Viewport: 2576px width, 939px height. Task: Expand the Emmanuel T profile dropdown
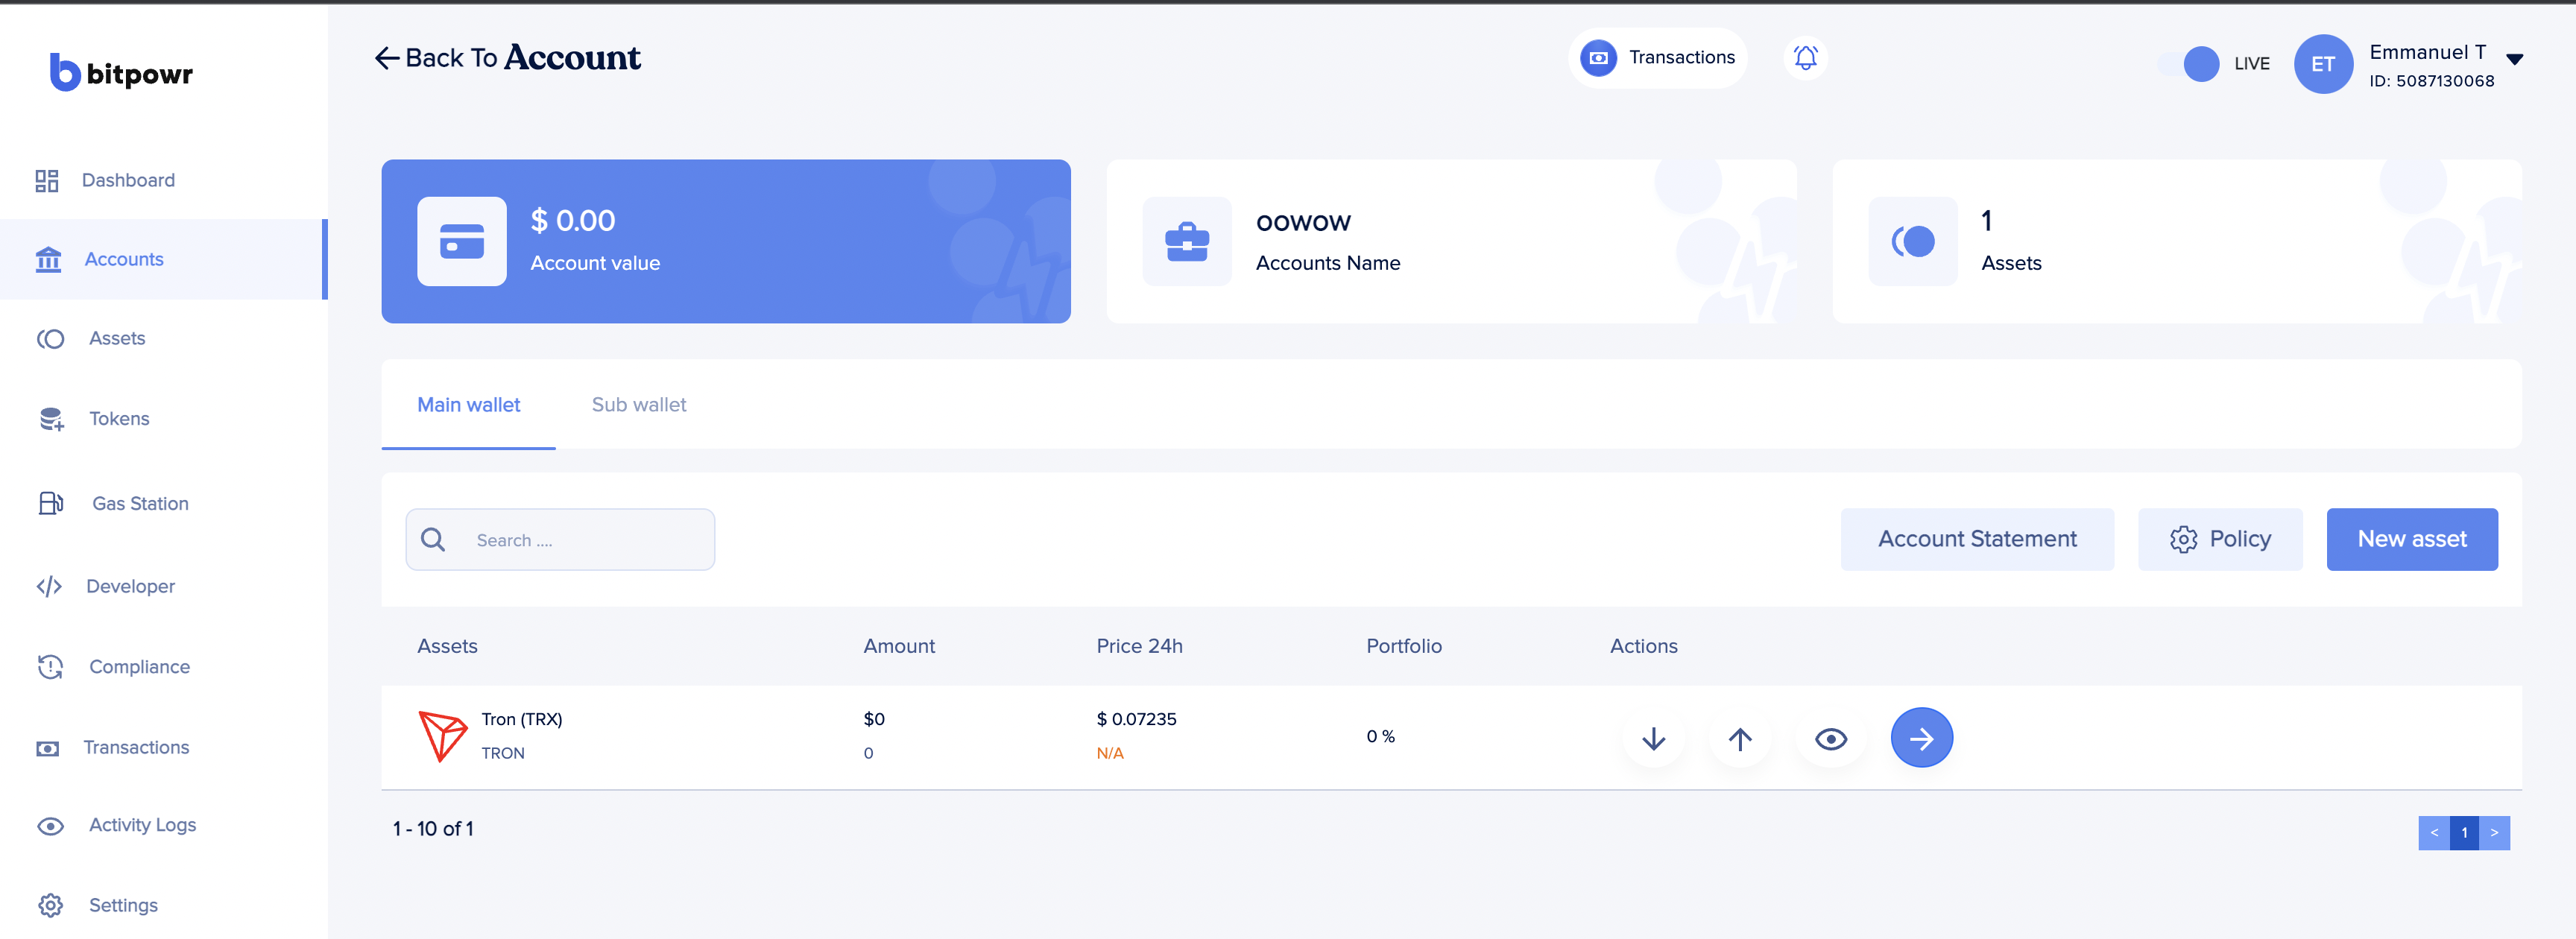2514,60
